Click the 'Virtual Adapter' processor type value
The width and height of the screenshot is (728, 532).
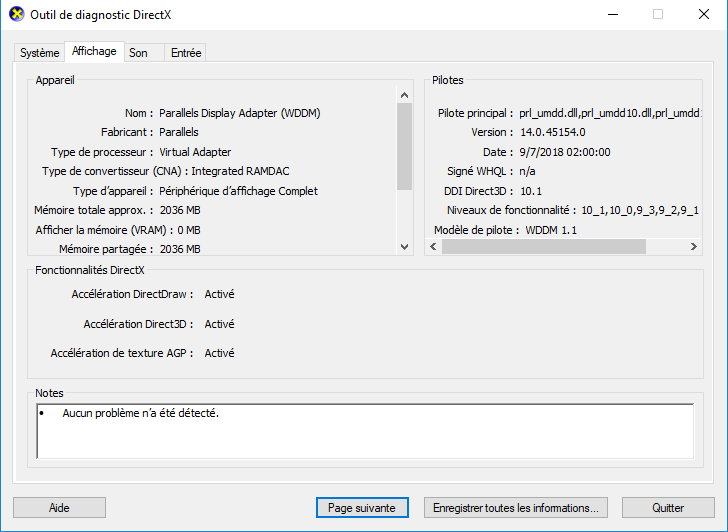pos(195,152)
